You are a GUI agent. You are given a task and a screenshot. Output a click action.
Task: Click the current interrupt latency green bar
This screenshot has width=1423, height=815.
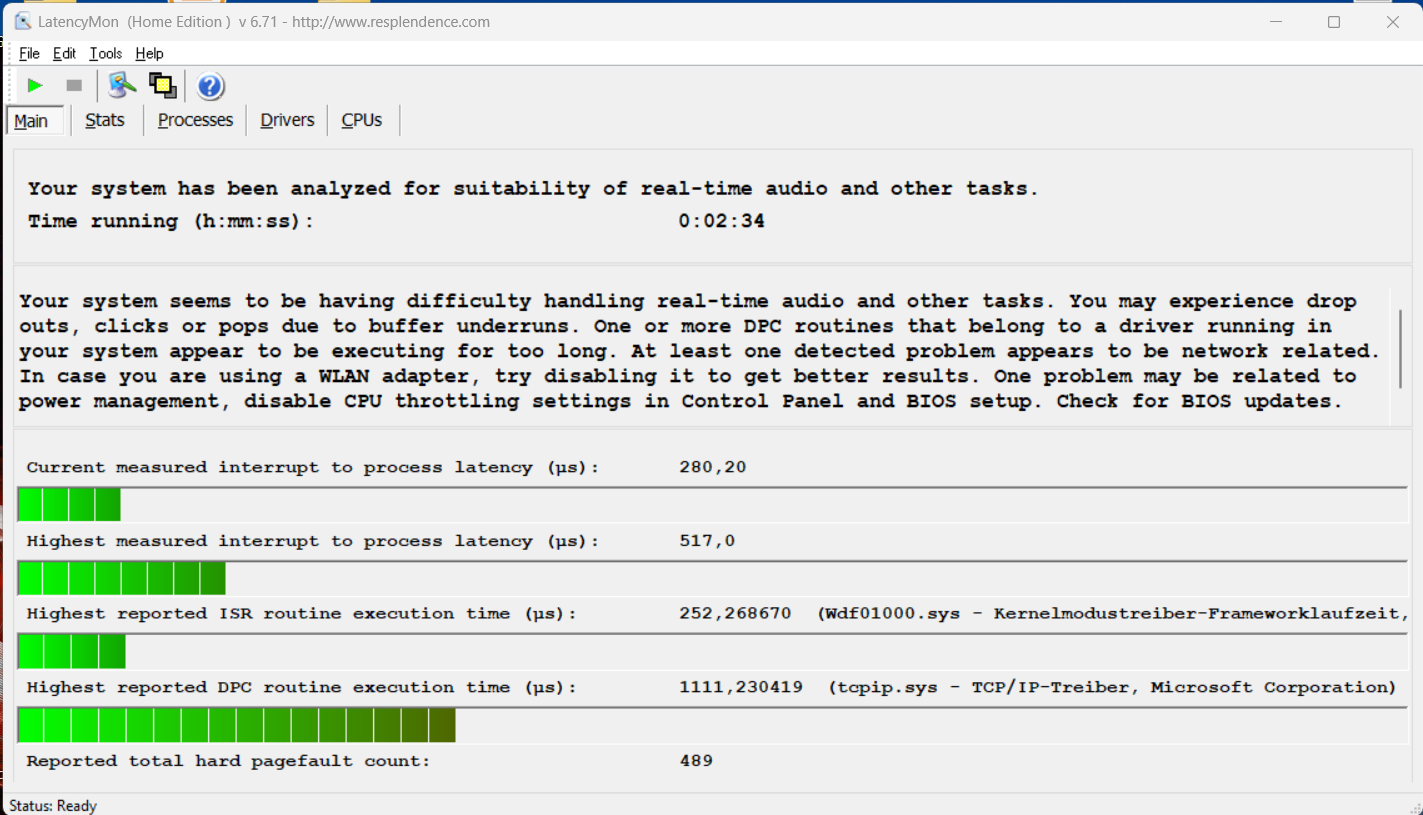(69, 505)
